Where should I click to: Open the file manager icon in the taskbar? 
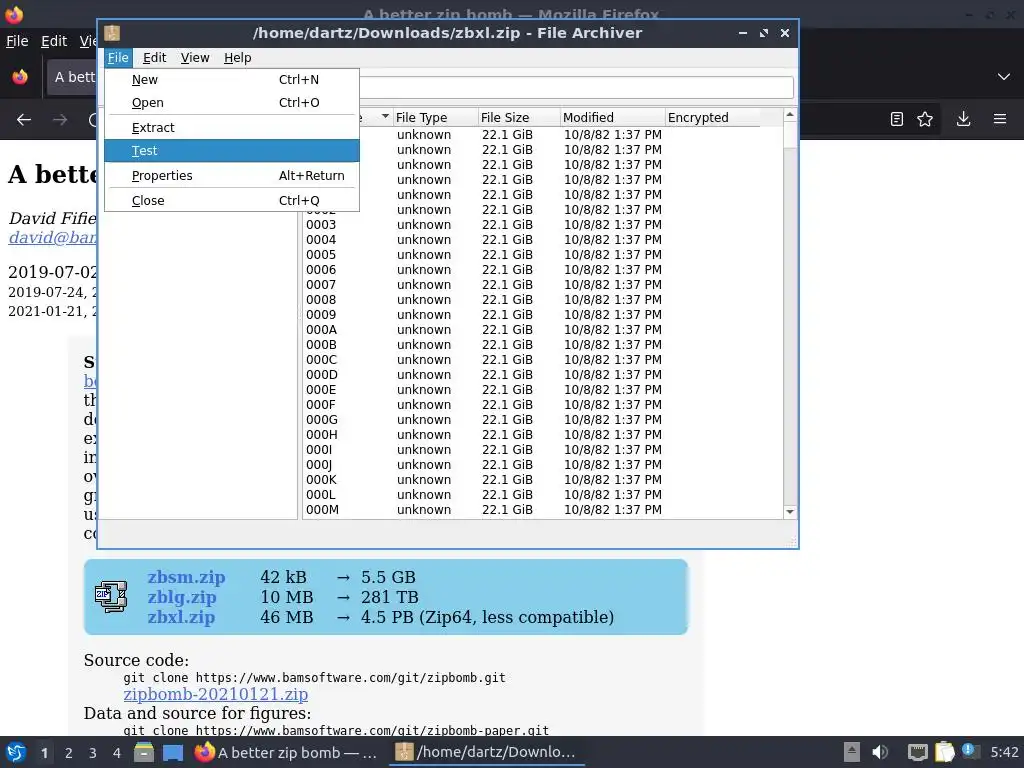pyautogui.click(x=144, y=752)
